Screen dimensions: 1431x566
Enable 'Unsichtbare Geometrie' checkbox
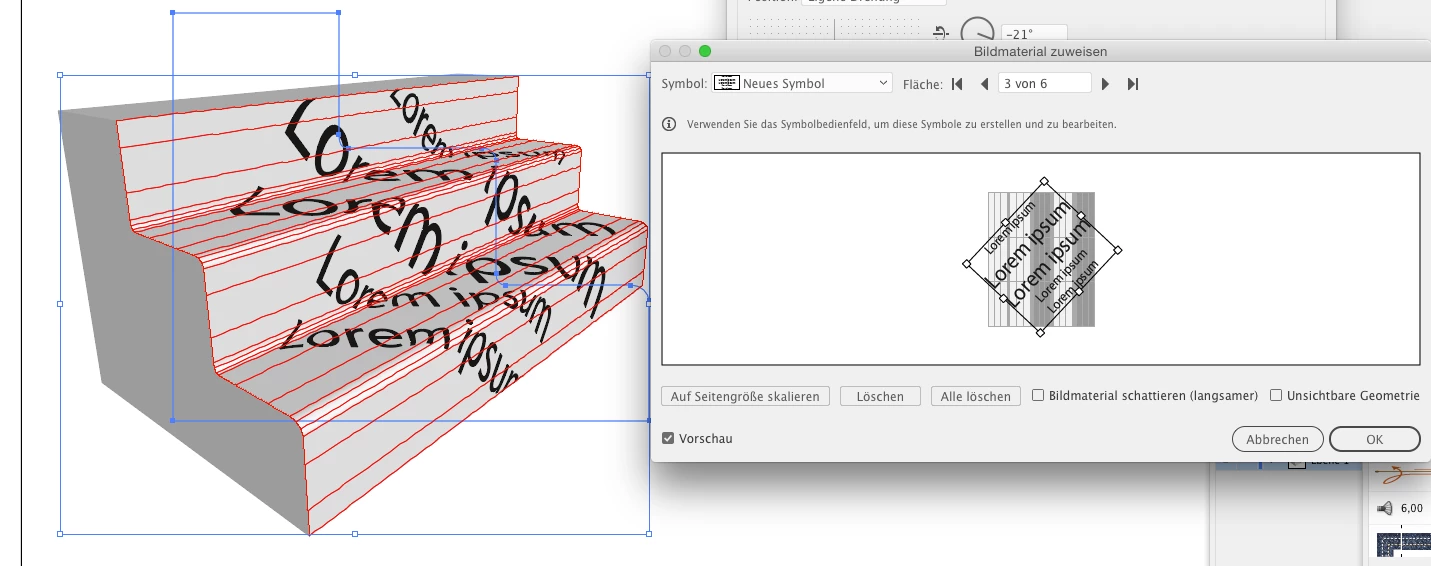pos(1276,396)
